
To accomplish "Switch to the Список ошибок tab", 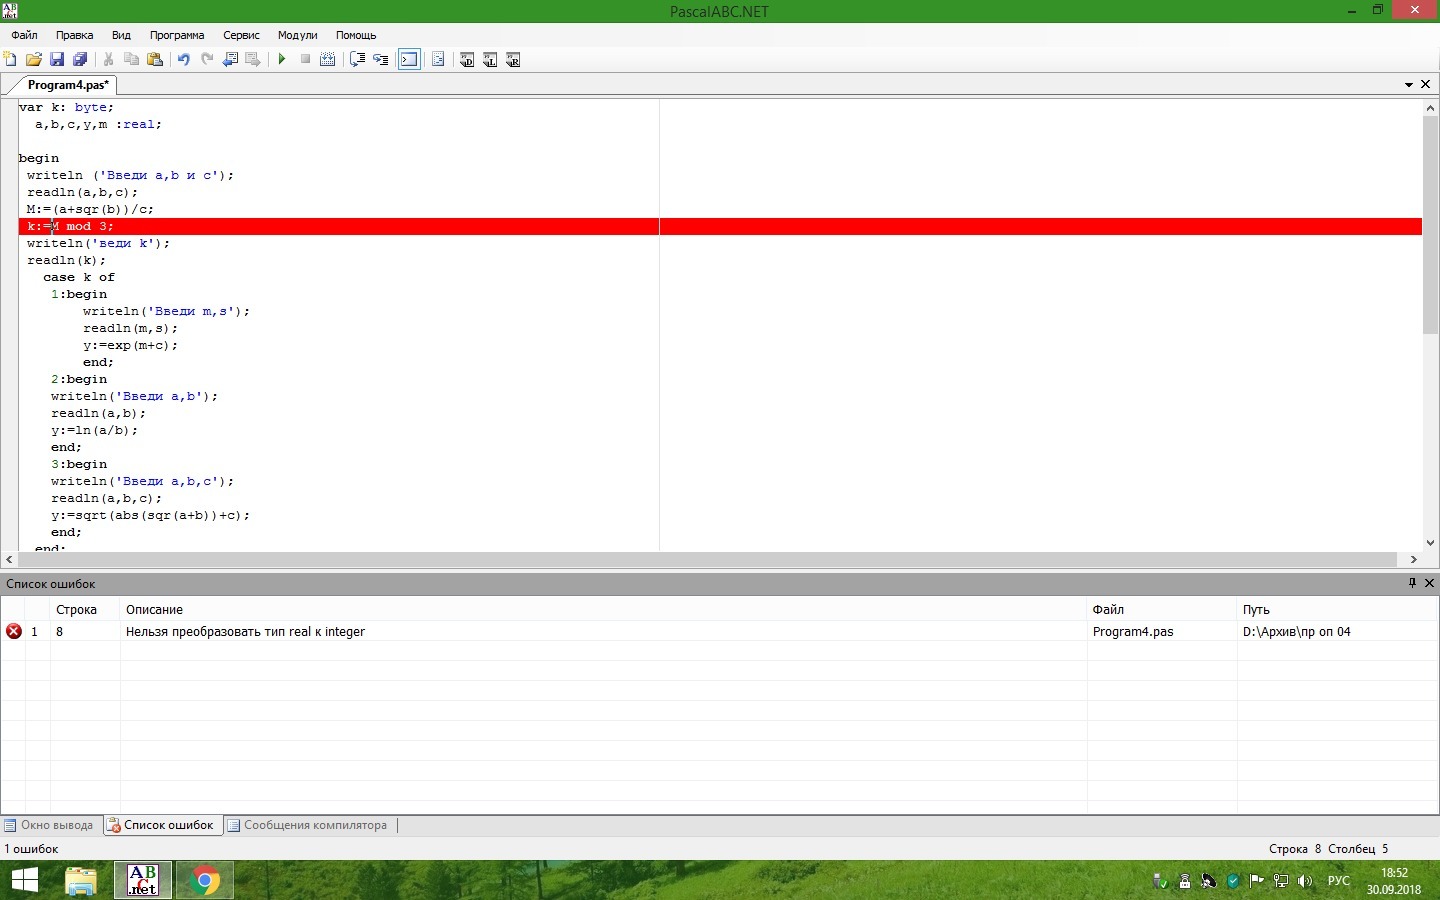I will pyautogui.click(x=161, y=825).
